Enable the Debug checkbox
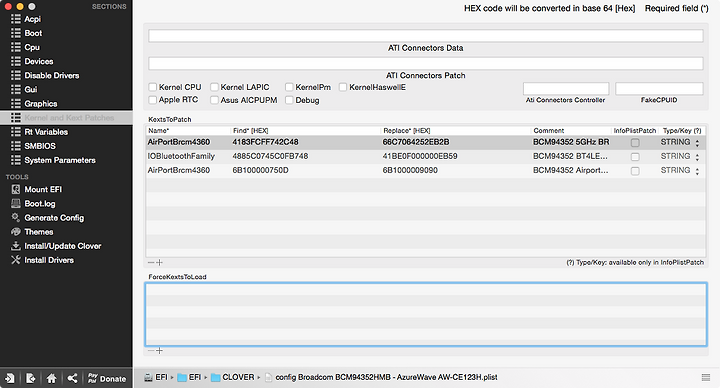 [x=289, y=100]
